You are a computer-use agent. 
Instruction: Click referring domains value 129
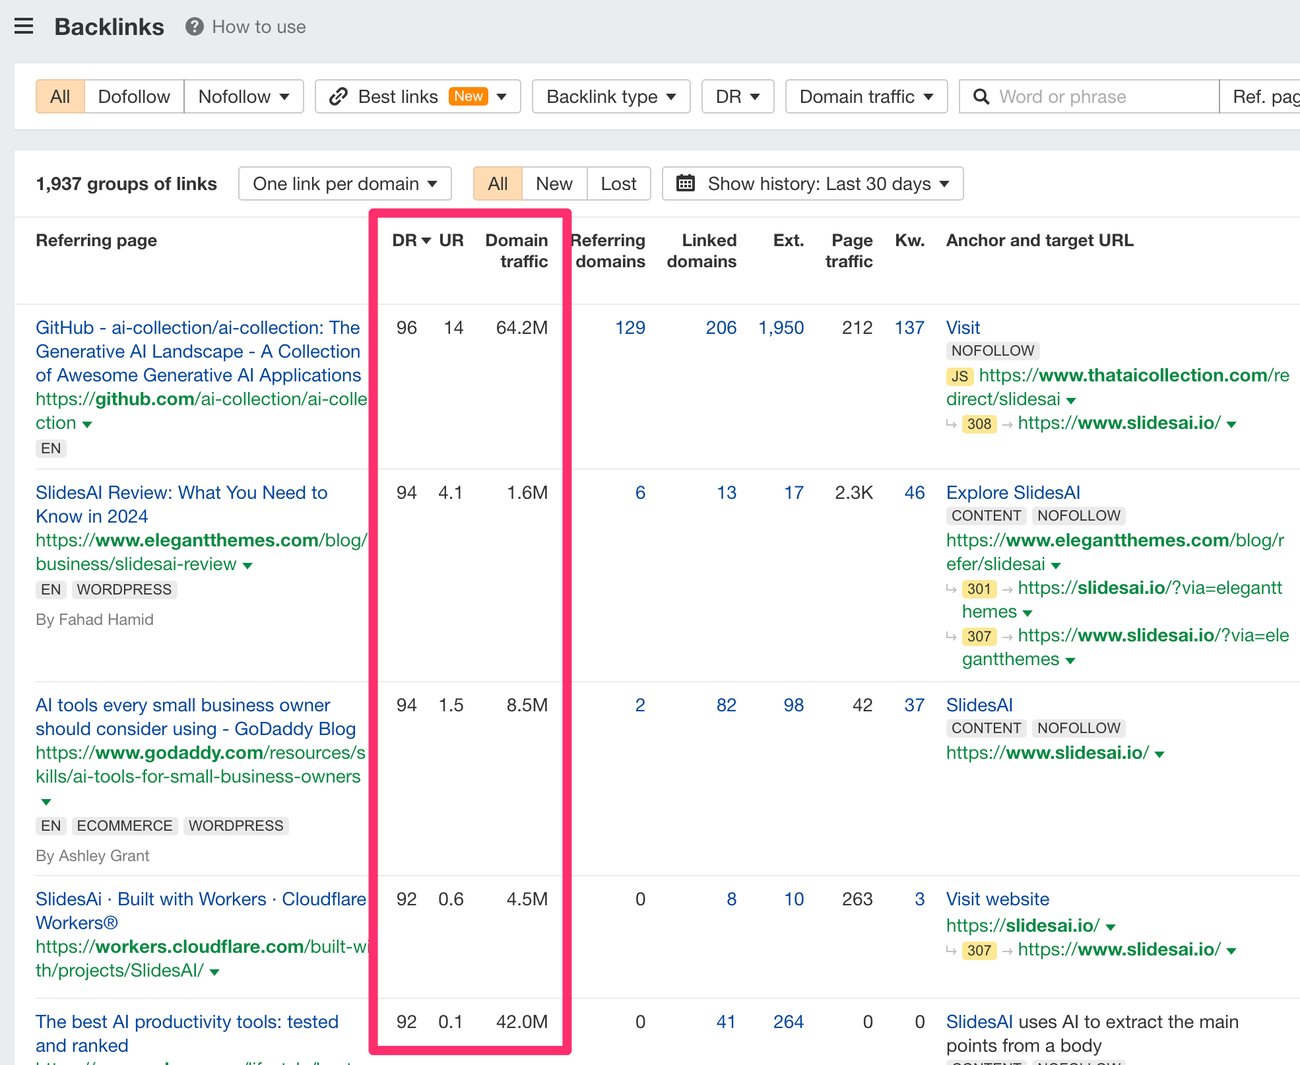630,328
